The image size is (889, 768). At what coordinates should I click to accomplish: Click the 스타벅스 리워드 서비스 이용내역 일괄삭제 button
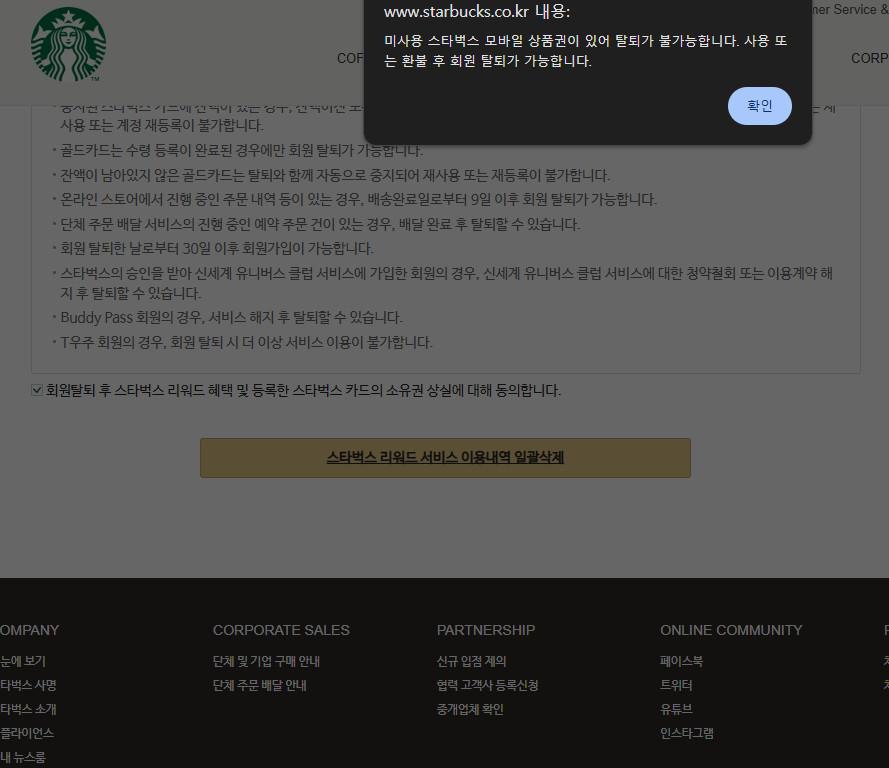point(445,457)
